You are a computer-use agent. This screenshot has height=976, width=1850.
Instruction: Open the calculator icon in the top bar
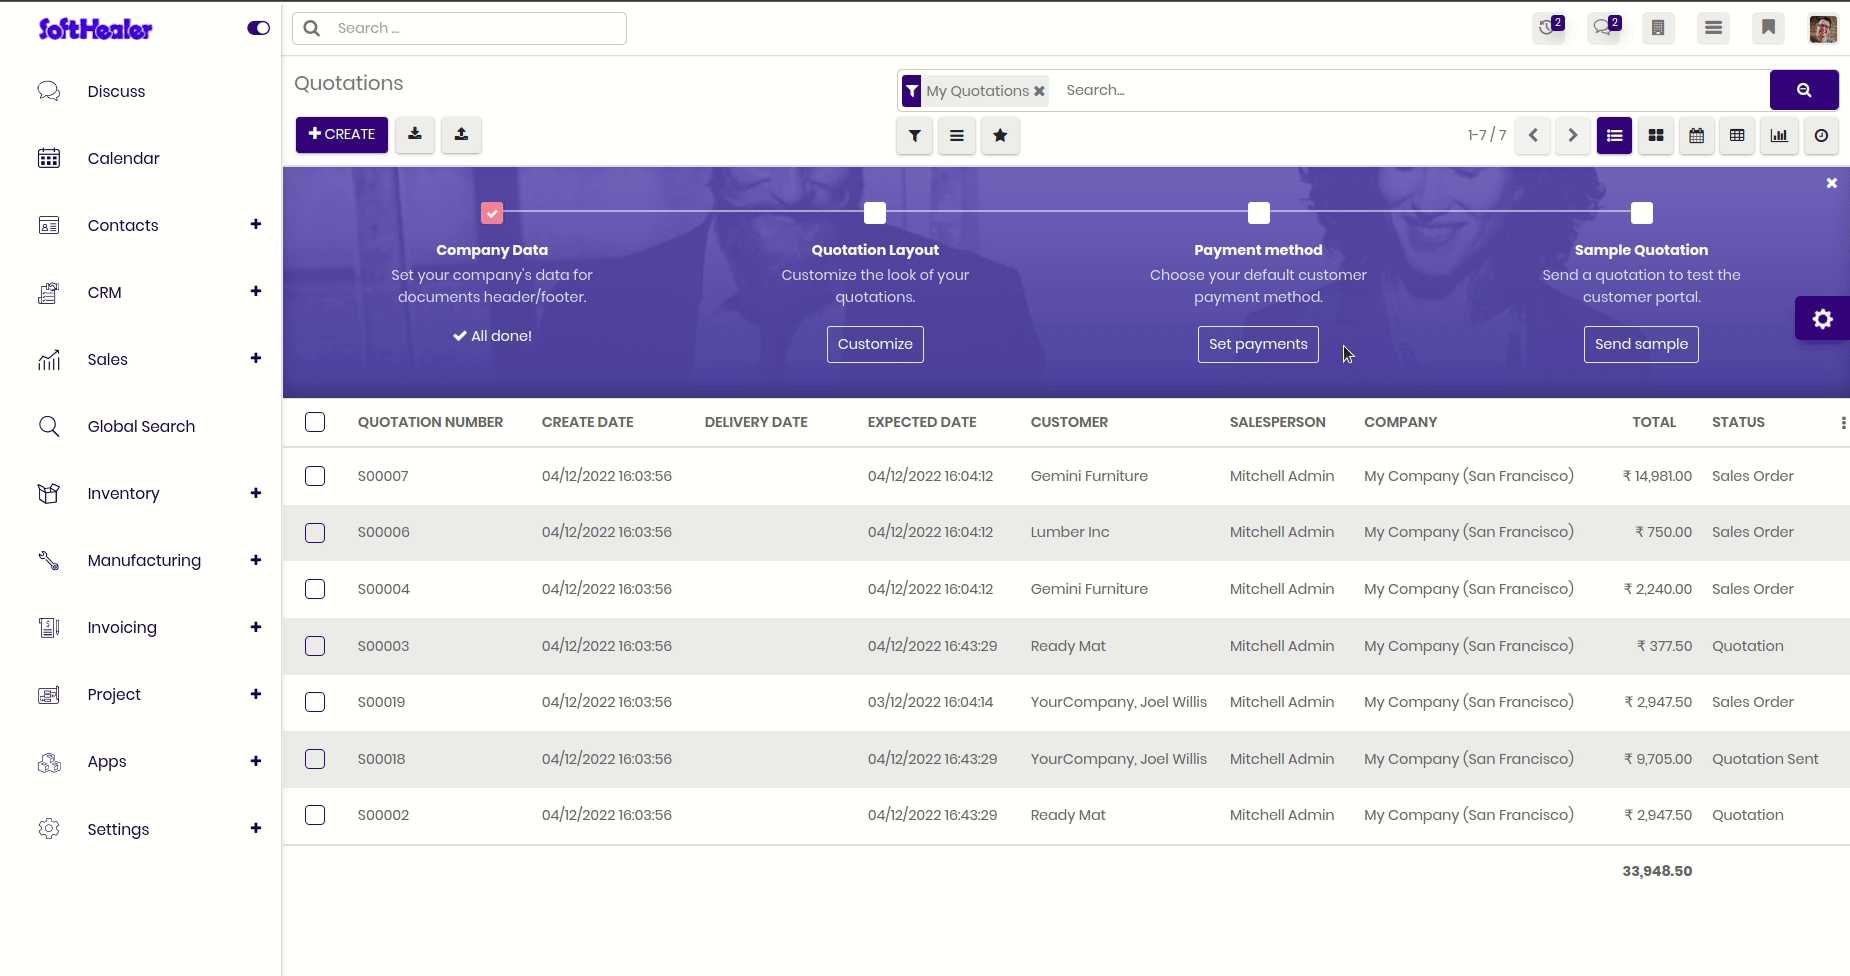[x=1658, y=28]
